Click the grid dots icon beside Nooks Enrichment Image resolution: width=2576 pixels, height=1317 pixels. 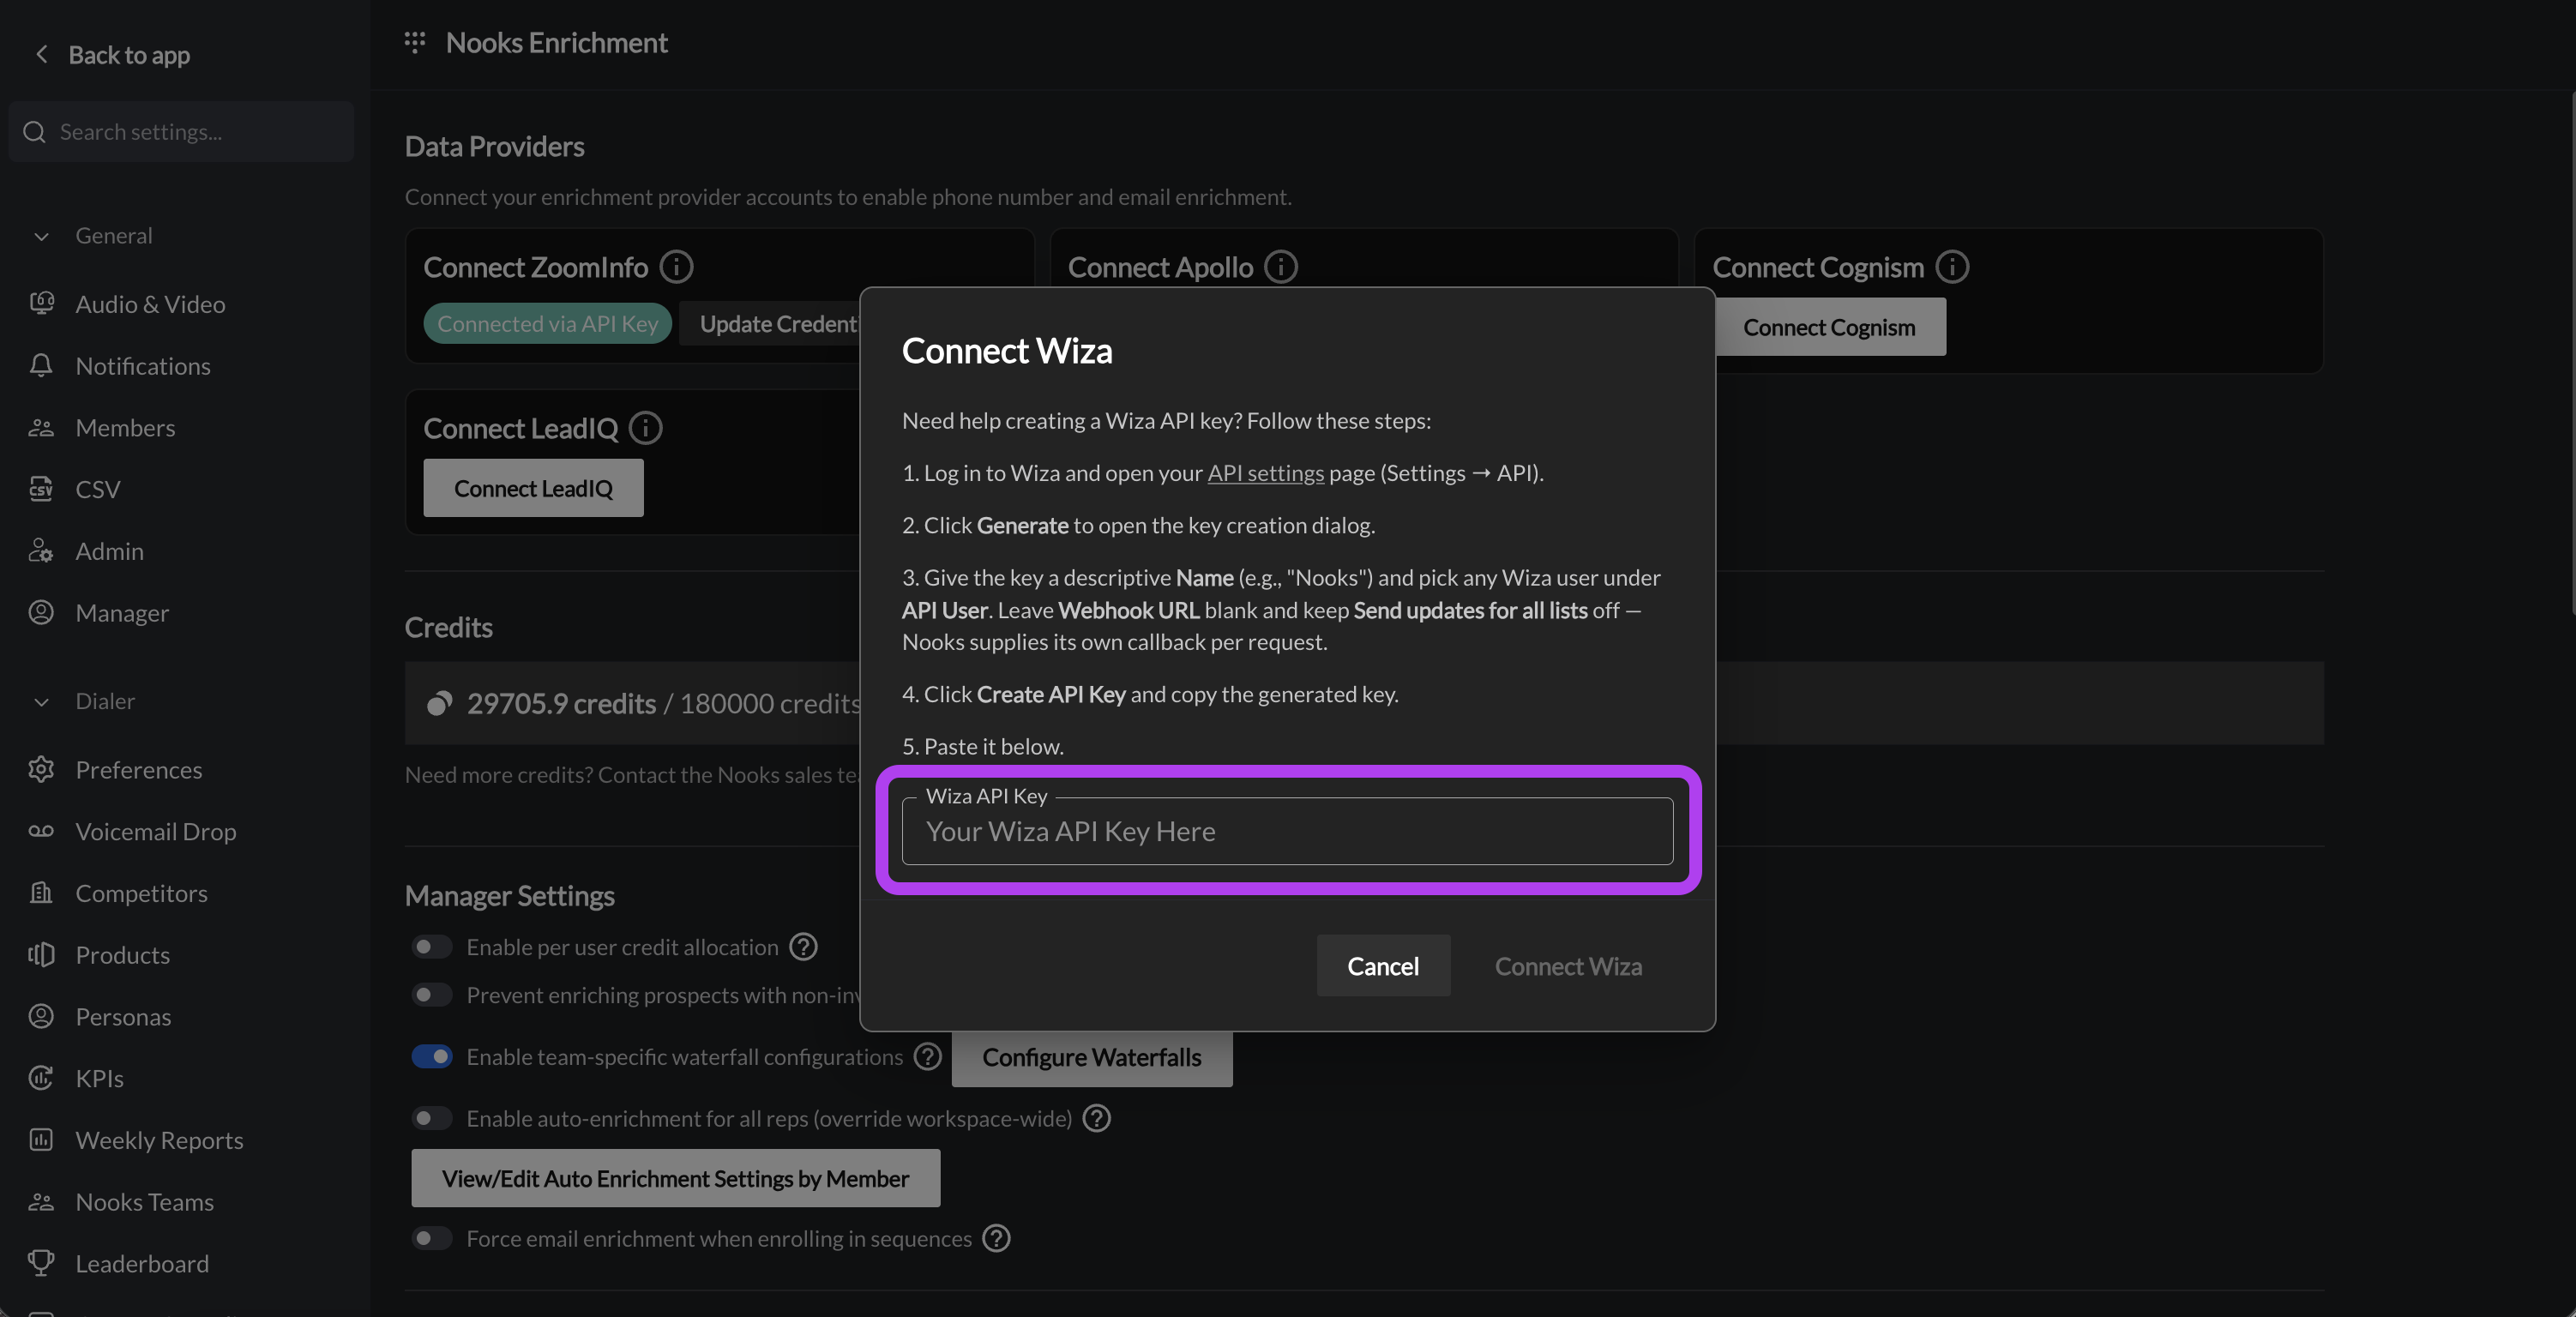[415, 42]
